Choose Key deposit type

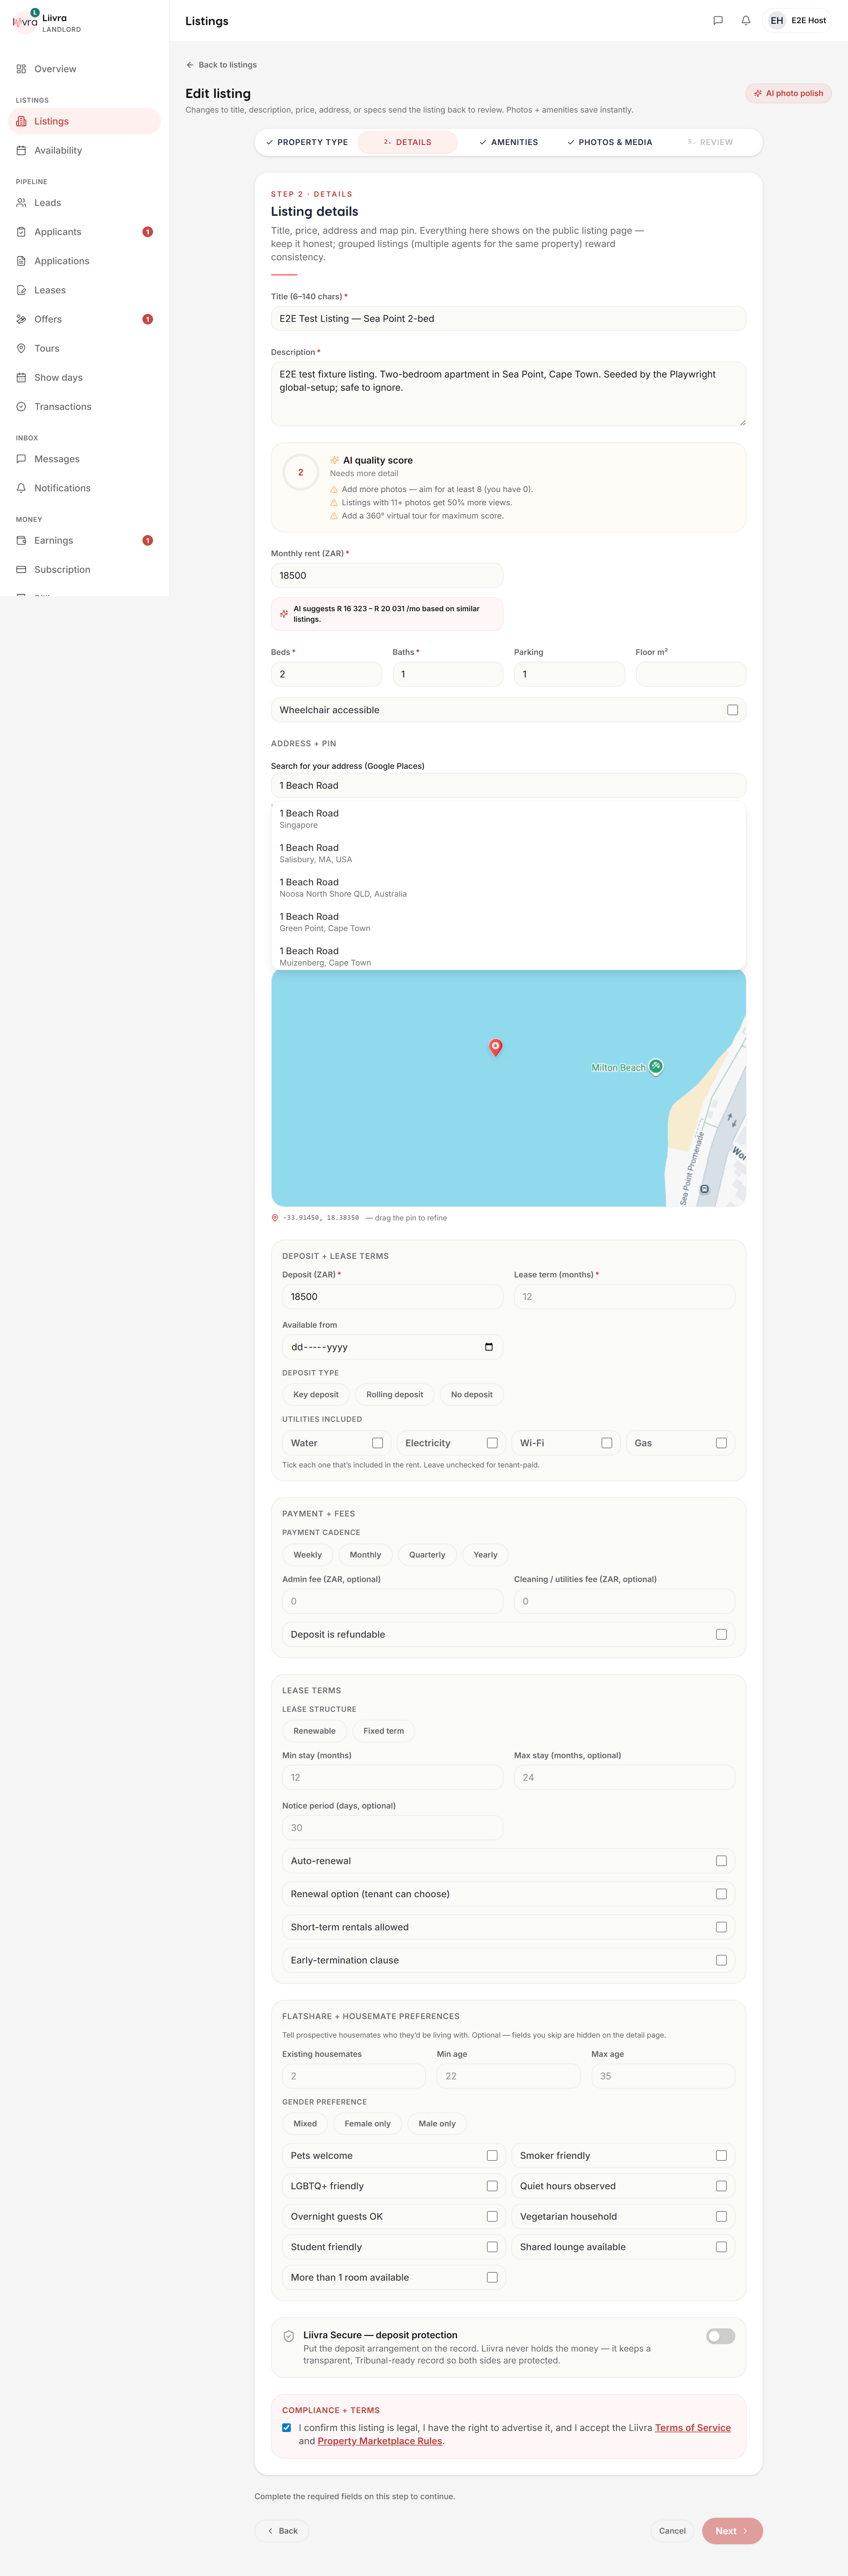(x=316, y=1394)
